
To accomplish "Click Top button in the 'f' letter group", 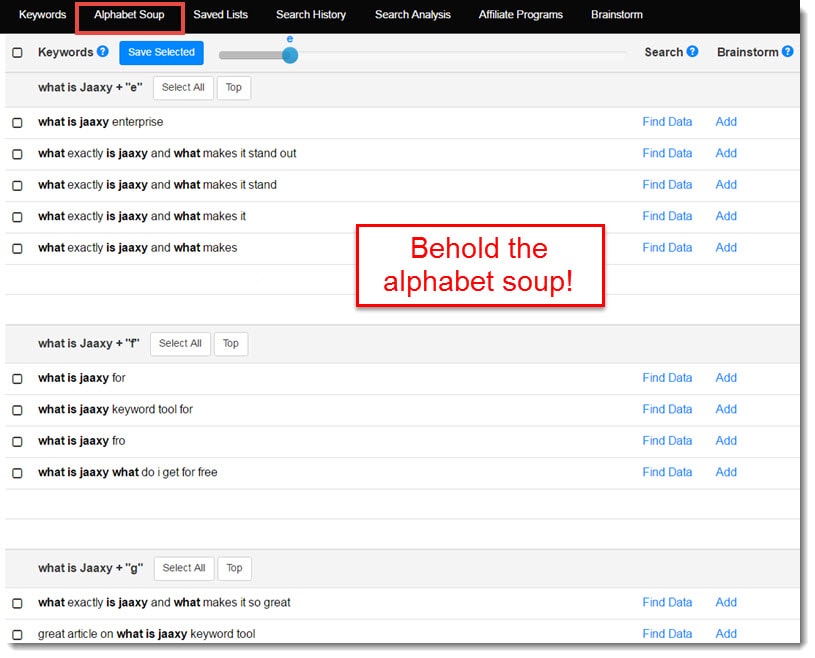I will tap(231, 344).
